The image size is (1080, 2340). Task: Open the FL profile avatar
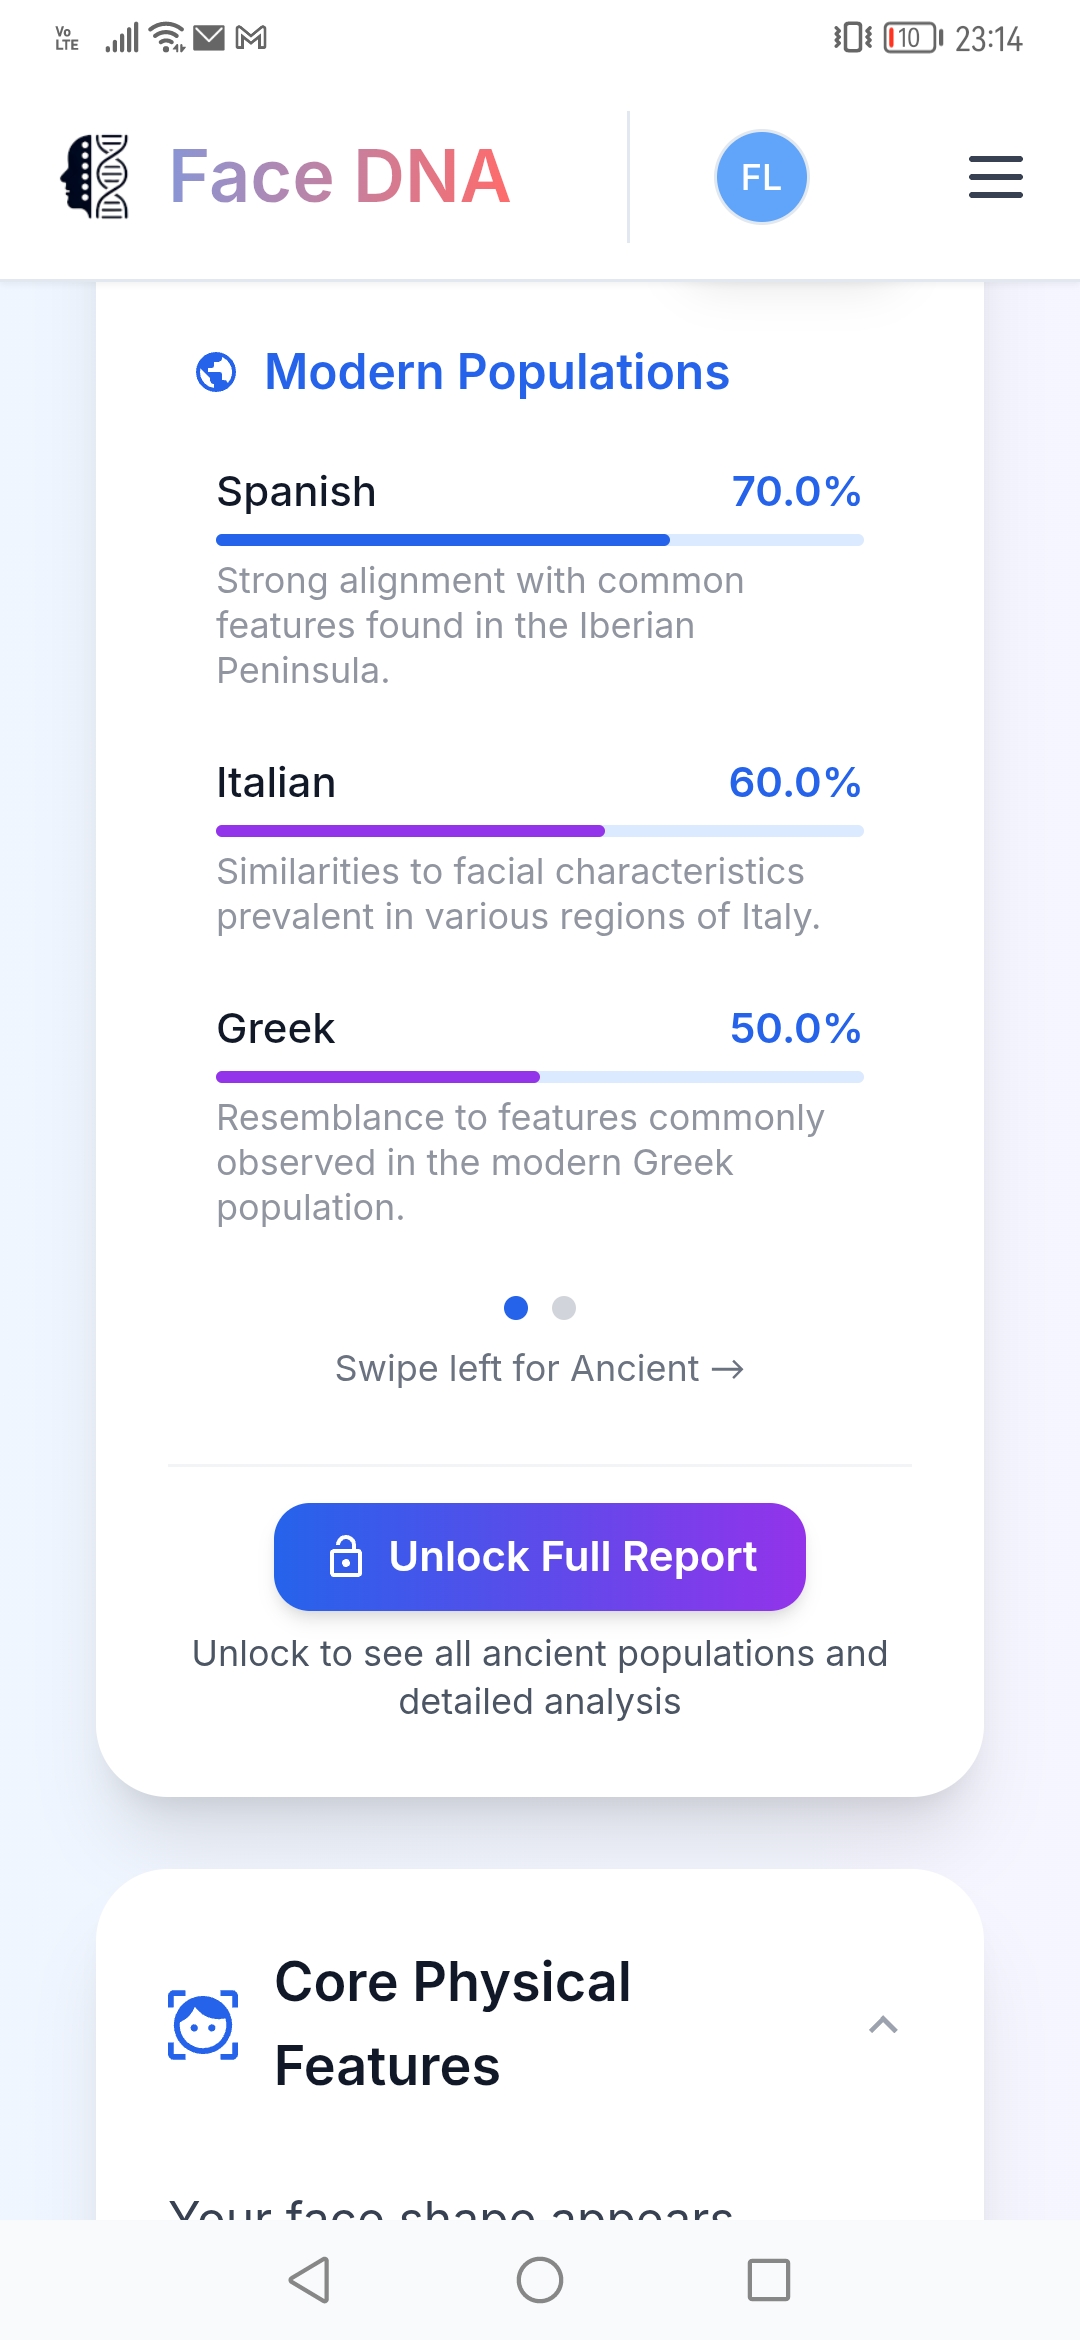(x=761, y=177)
